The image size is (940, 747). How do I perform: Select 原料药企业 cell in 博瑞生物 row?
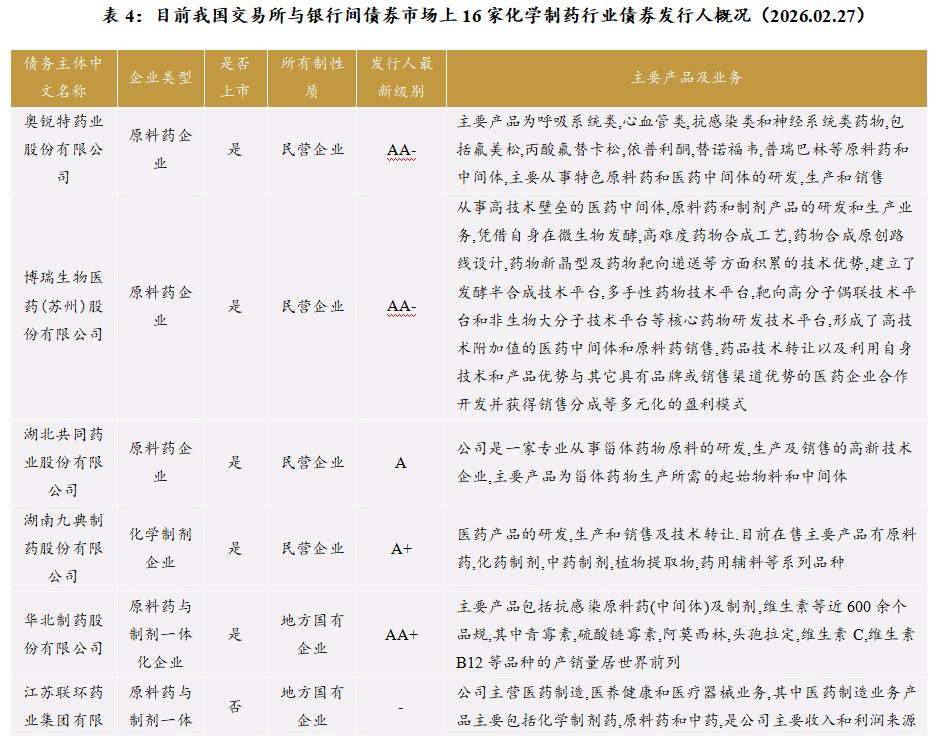(161, 306)
